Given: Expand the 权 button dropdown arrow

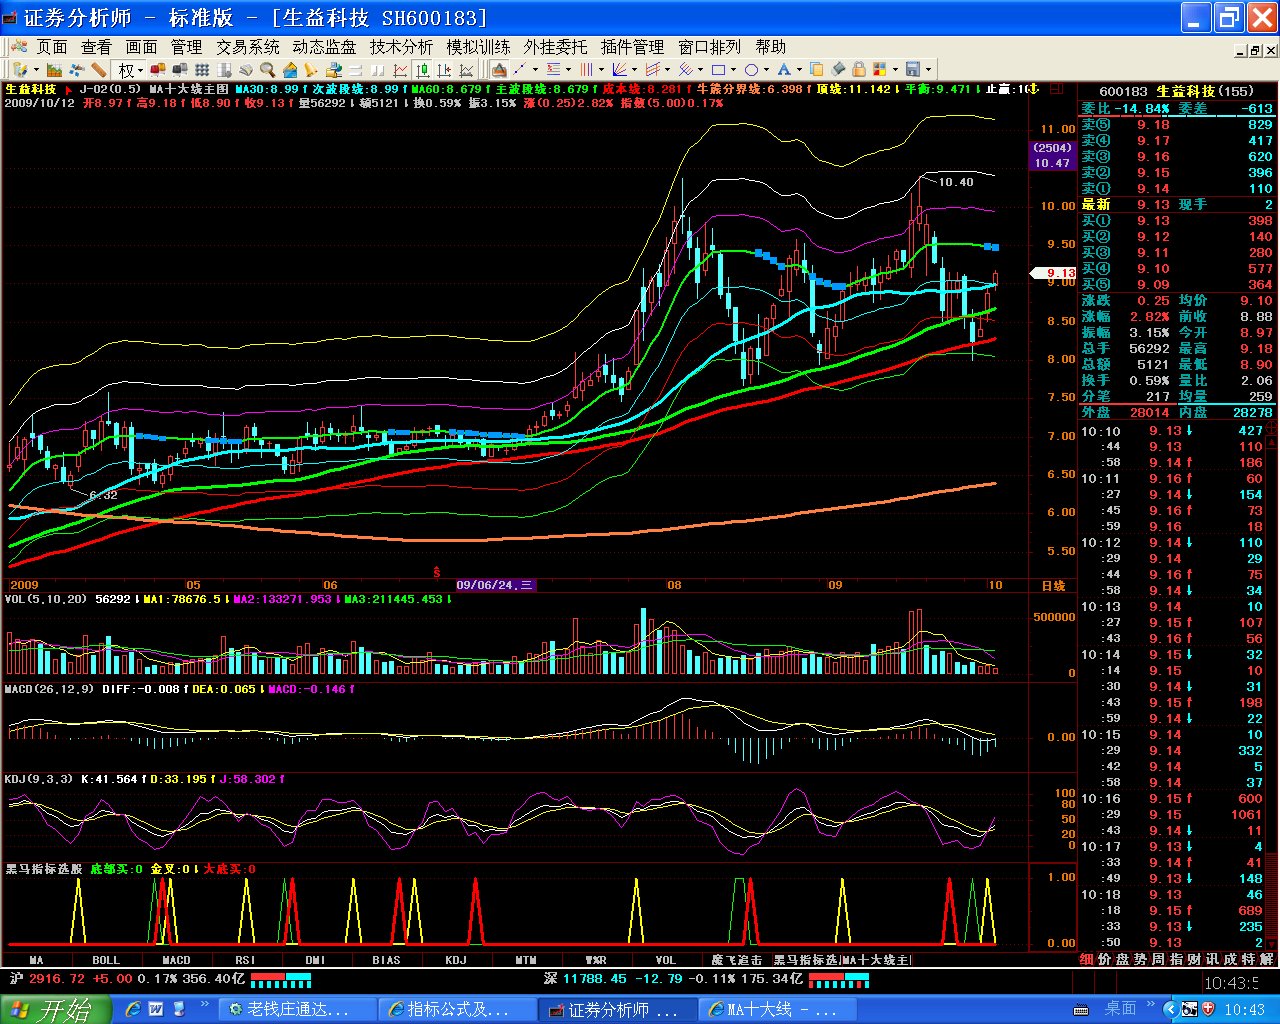Looking at the screenshot, I should (x=140, y=70).
